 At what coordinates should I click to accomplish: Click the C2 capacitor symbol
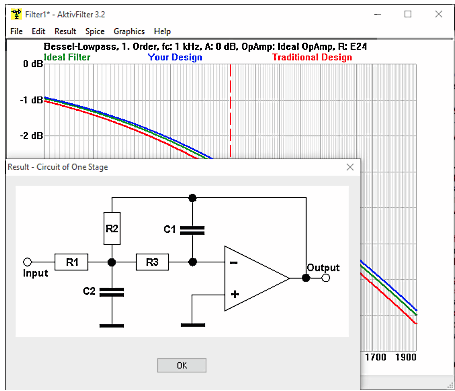[x=112, y=292]
